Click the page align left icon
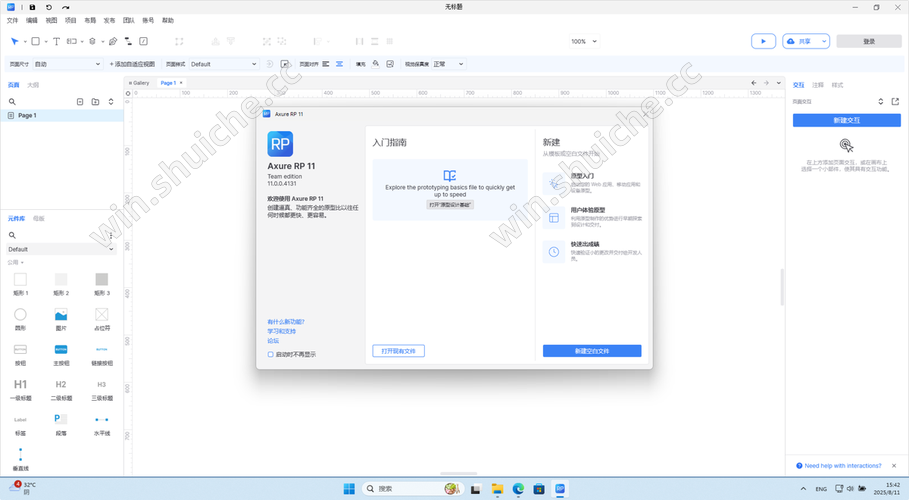 (326, 64)
